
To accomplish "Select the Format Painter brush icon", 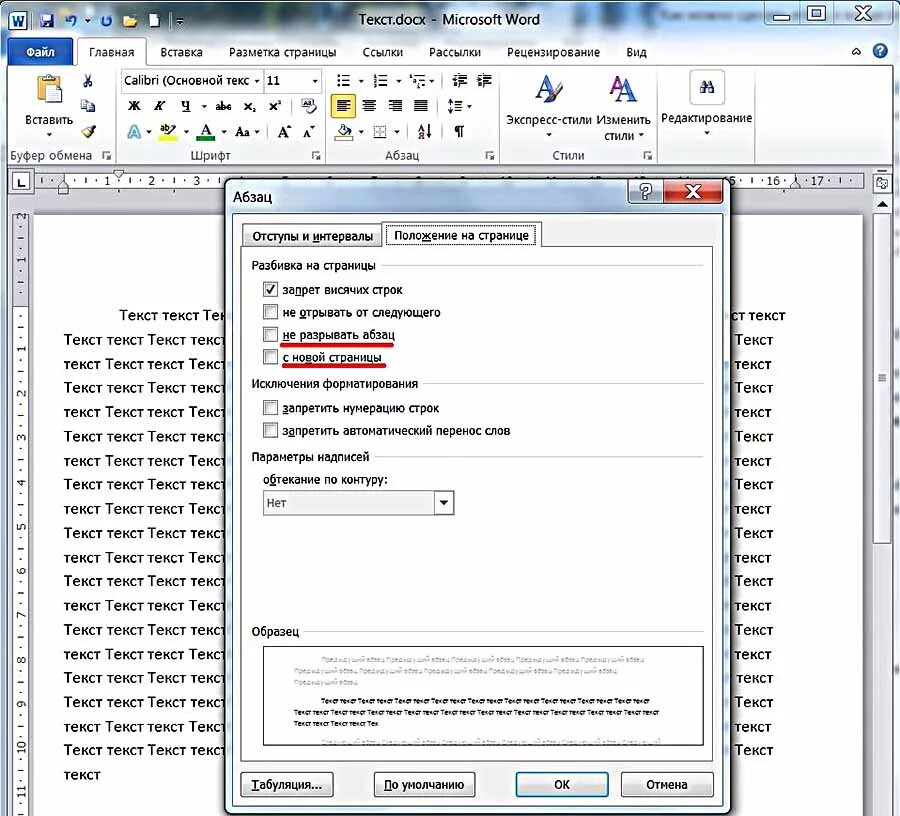I will [88, 131].
